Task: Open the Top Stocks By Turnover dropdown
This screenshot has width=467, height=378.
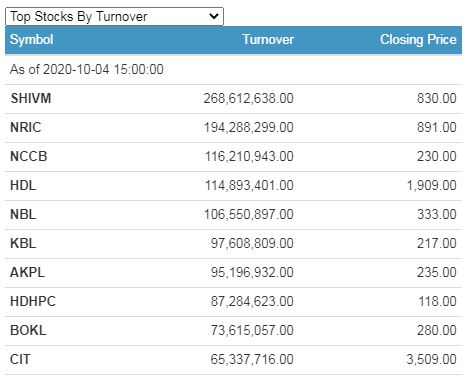Action: coord(114,16)
